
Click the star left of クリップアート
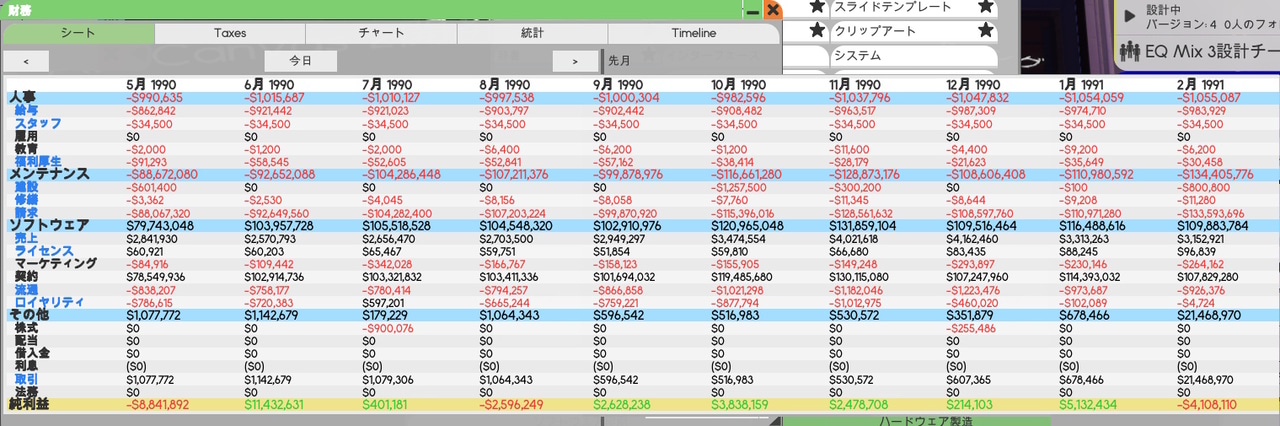click(x=817, y=31)
